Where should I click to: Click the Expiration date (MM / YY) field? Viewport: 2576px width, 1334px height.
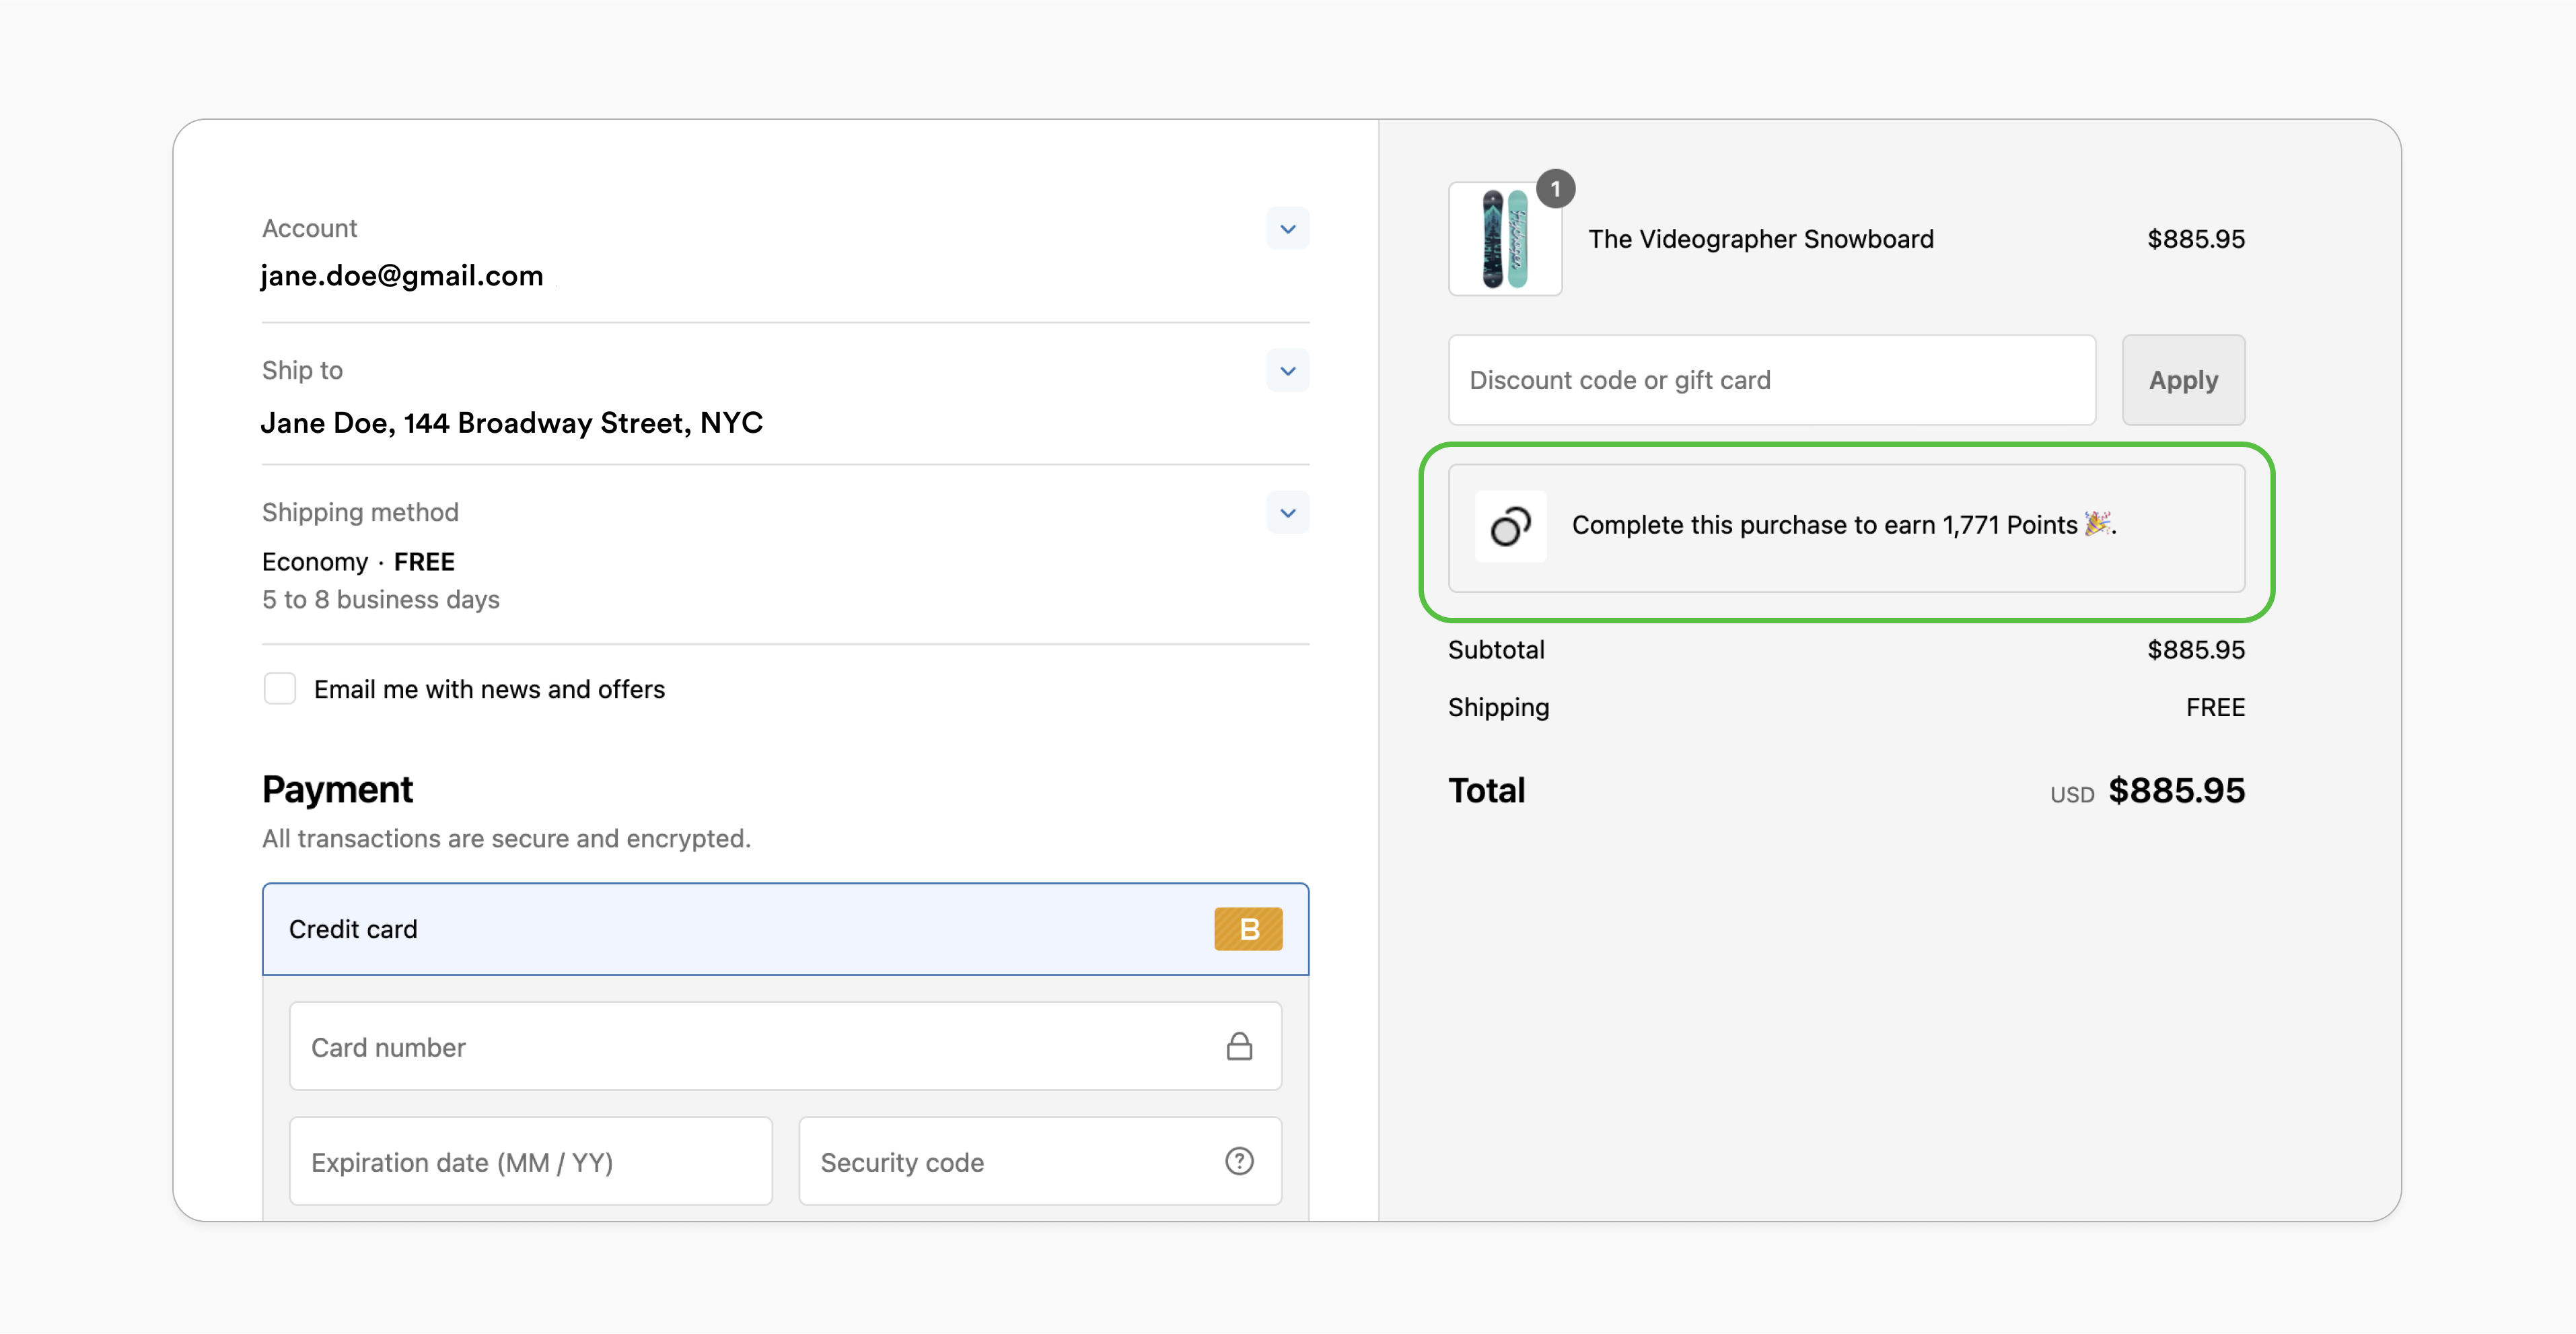(x=530, y=1161)
